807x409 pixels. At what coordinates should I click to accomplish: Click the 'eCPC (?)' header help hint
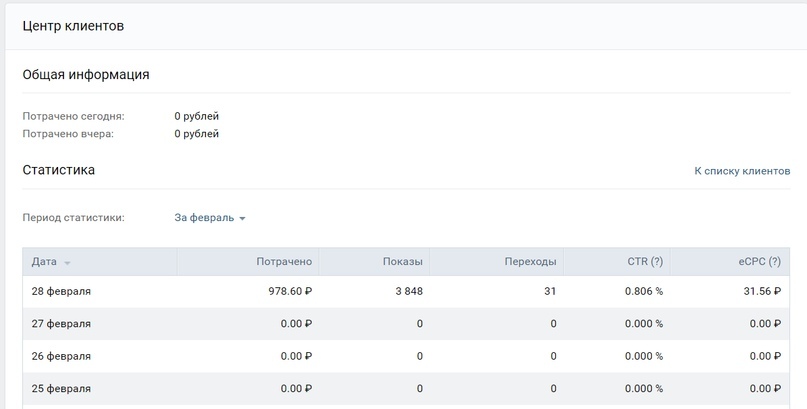[775, 261]
